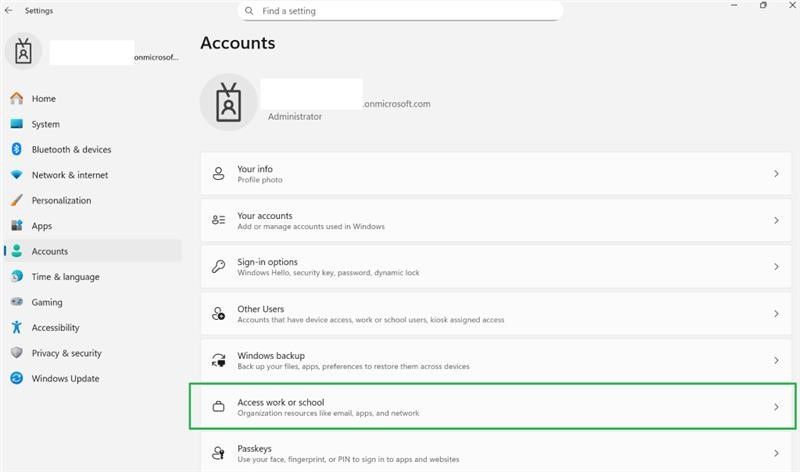The width and height of the screenshot is (800, 472).
Task: Restore down the Settings window
Action: [763, 5]
